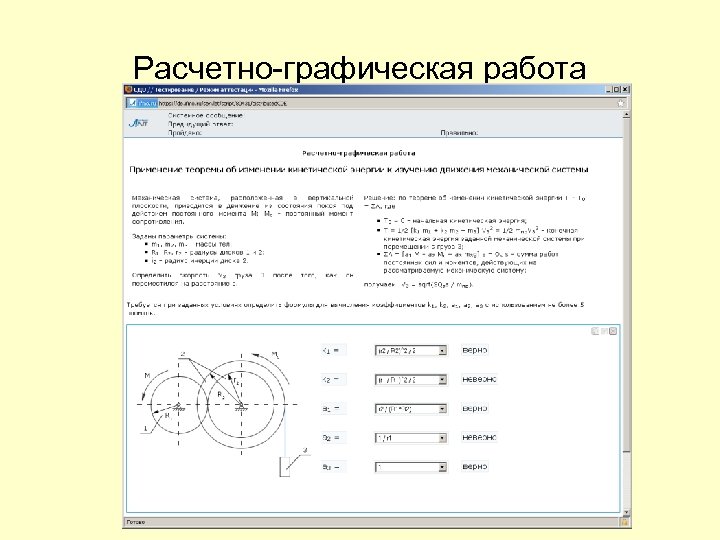Open the a3 dropdown showing 1
720x540 pixels.
tap(411, 467)
